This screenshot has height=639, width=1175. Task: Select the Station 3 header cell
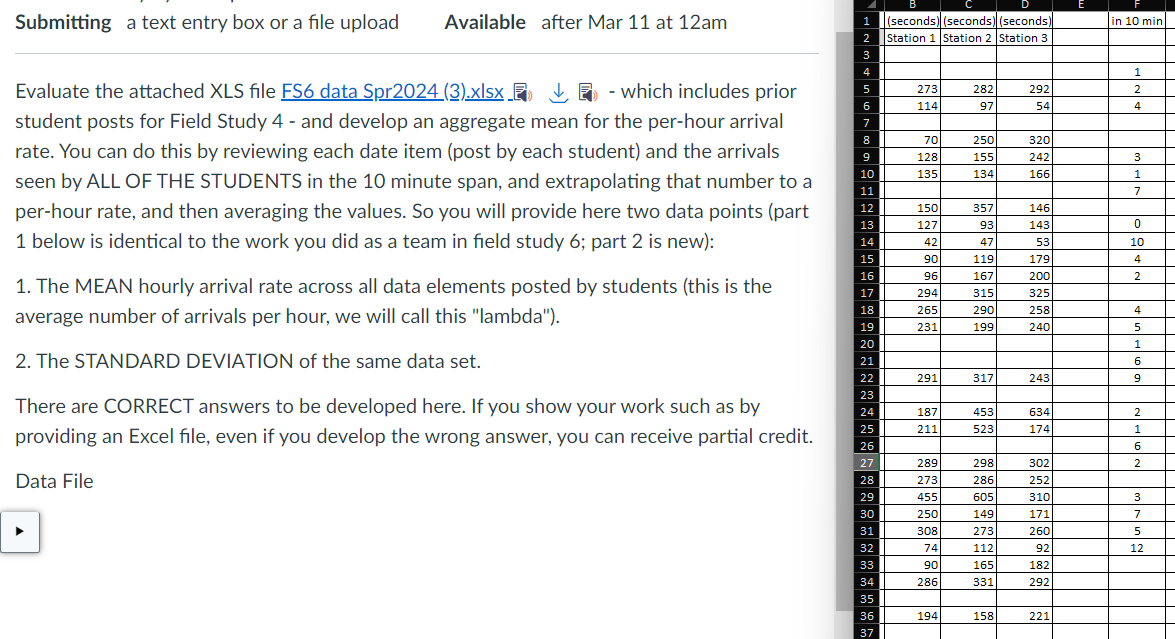tap(1024, 39)
